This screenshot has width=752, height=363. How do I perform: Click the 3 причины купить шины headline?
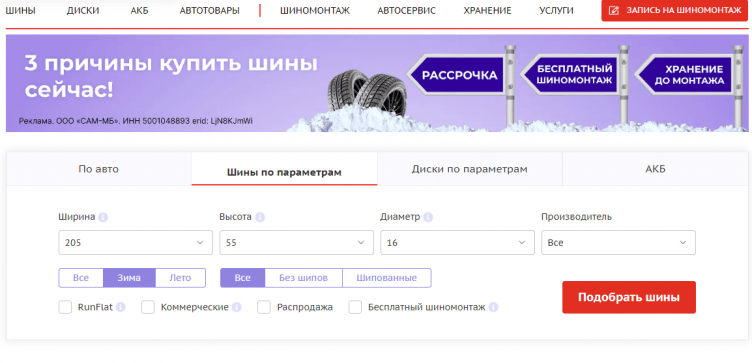pos(171,77)
